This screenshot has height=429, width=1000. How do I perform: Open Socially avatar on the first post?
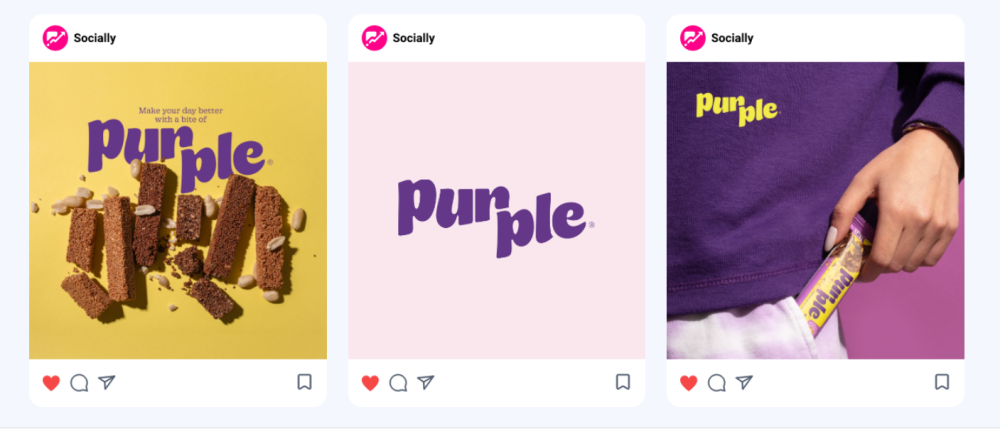(55, 38)
